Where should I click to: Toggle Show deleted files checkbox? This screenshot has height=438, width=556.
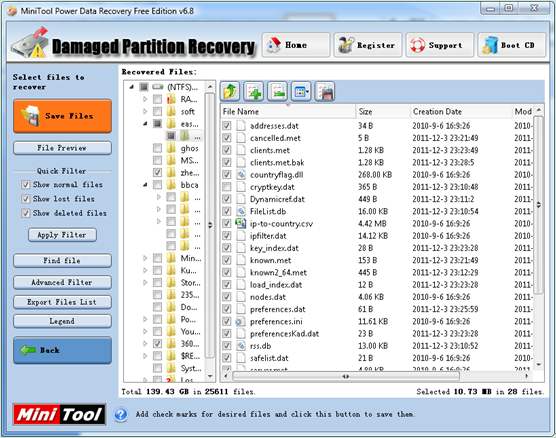click(x=26, y=213)
